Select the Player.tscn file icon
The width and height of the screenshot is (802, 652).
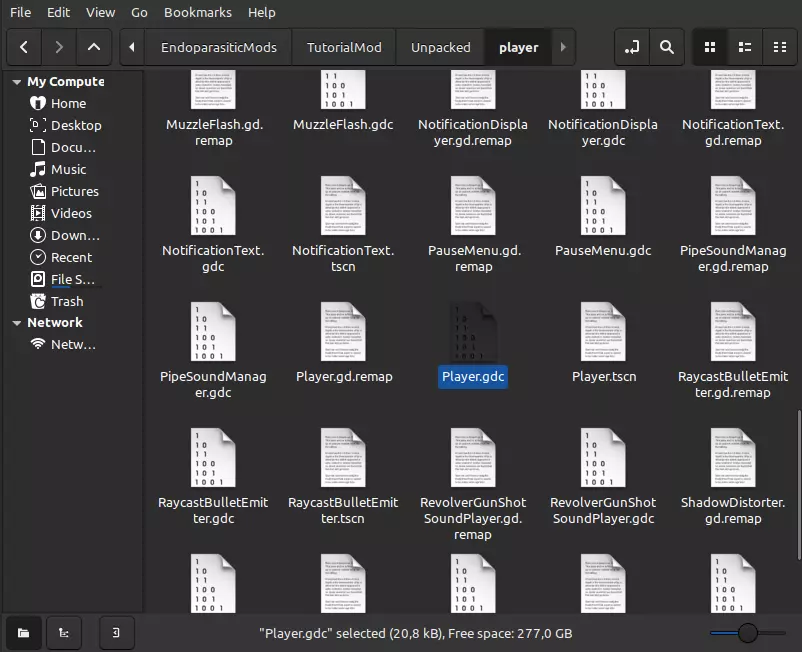click(x=603, y=332)
